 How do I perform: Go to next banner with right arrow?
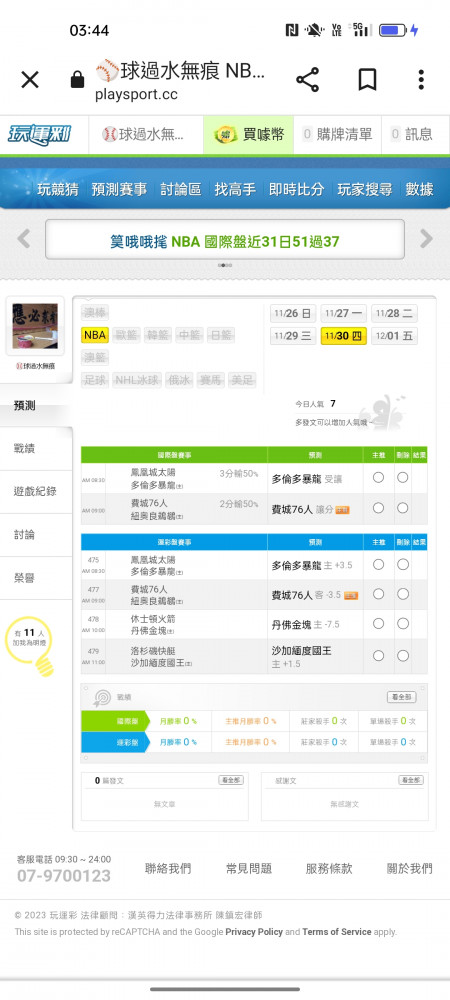click(426, 239)
